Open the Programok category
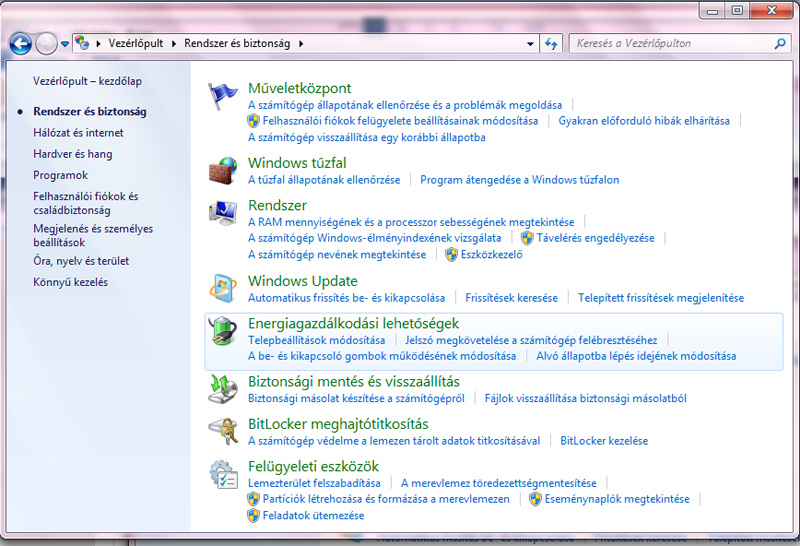 [x=60, y=175]
